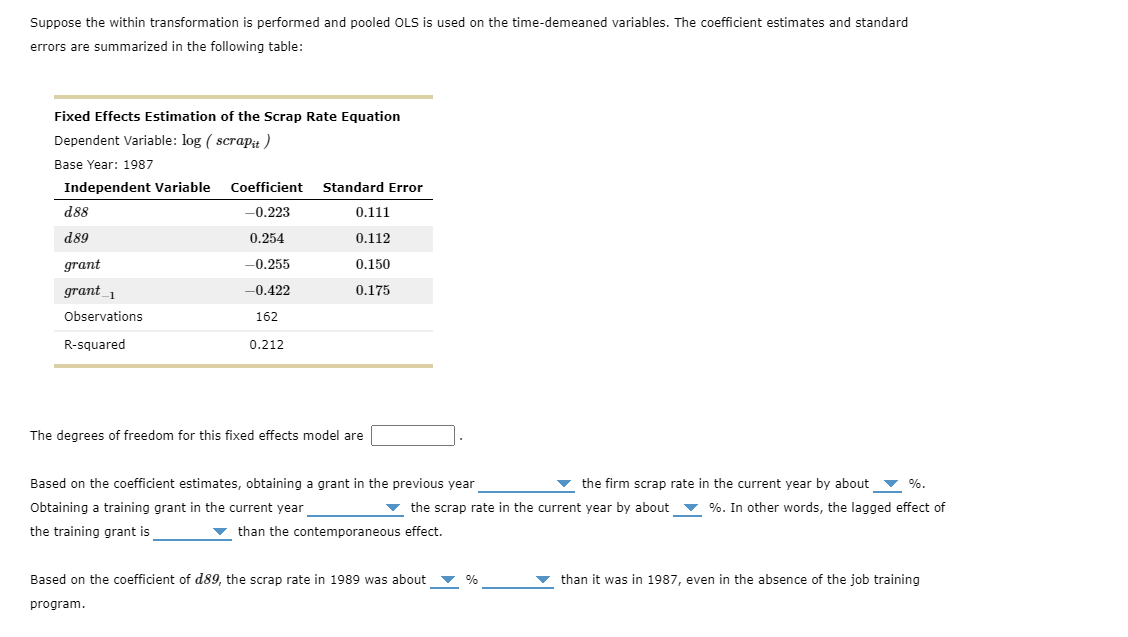The height and width of the screenshot is (637, 1128).
Task: Open the dropdown before "than it was in 1987"
Action: [x=541, y=580]
